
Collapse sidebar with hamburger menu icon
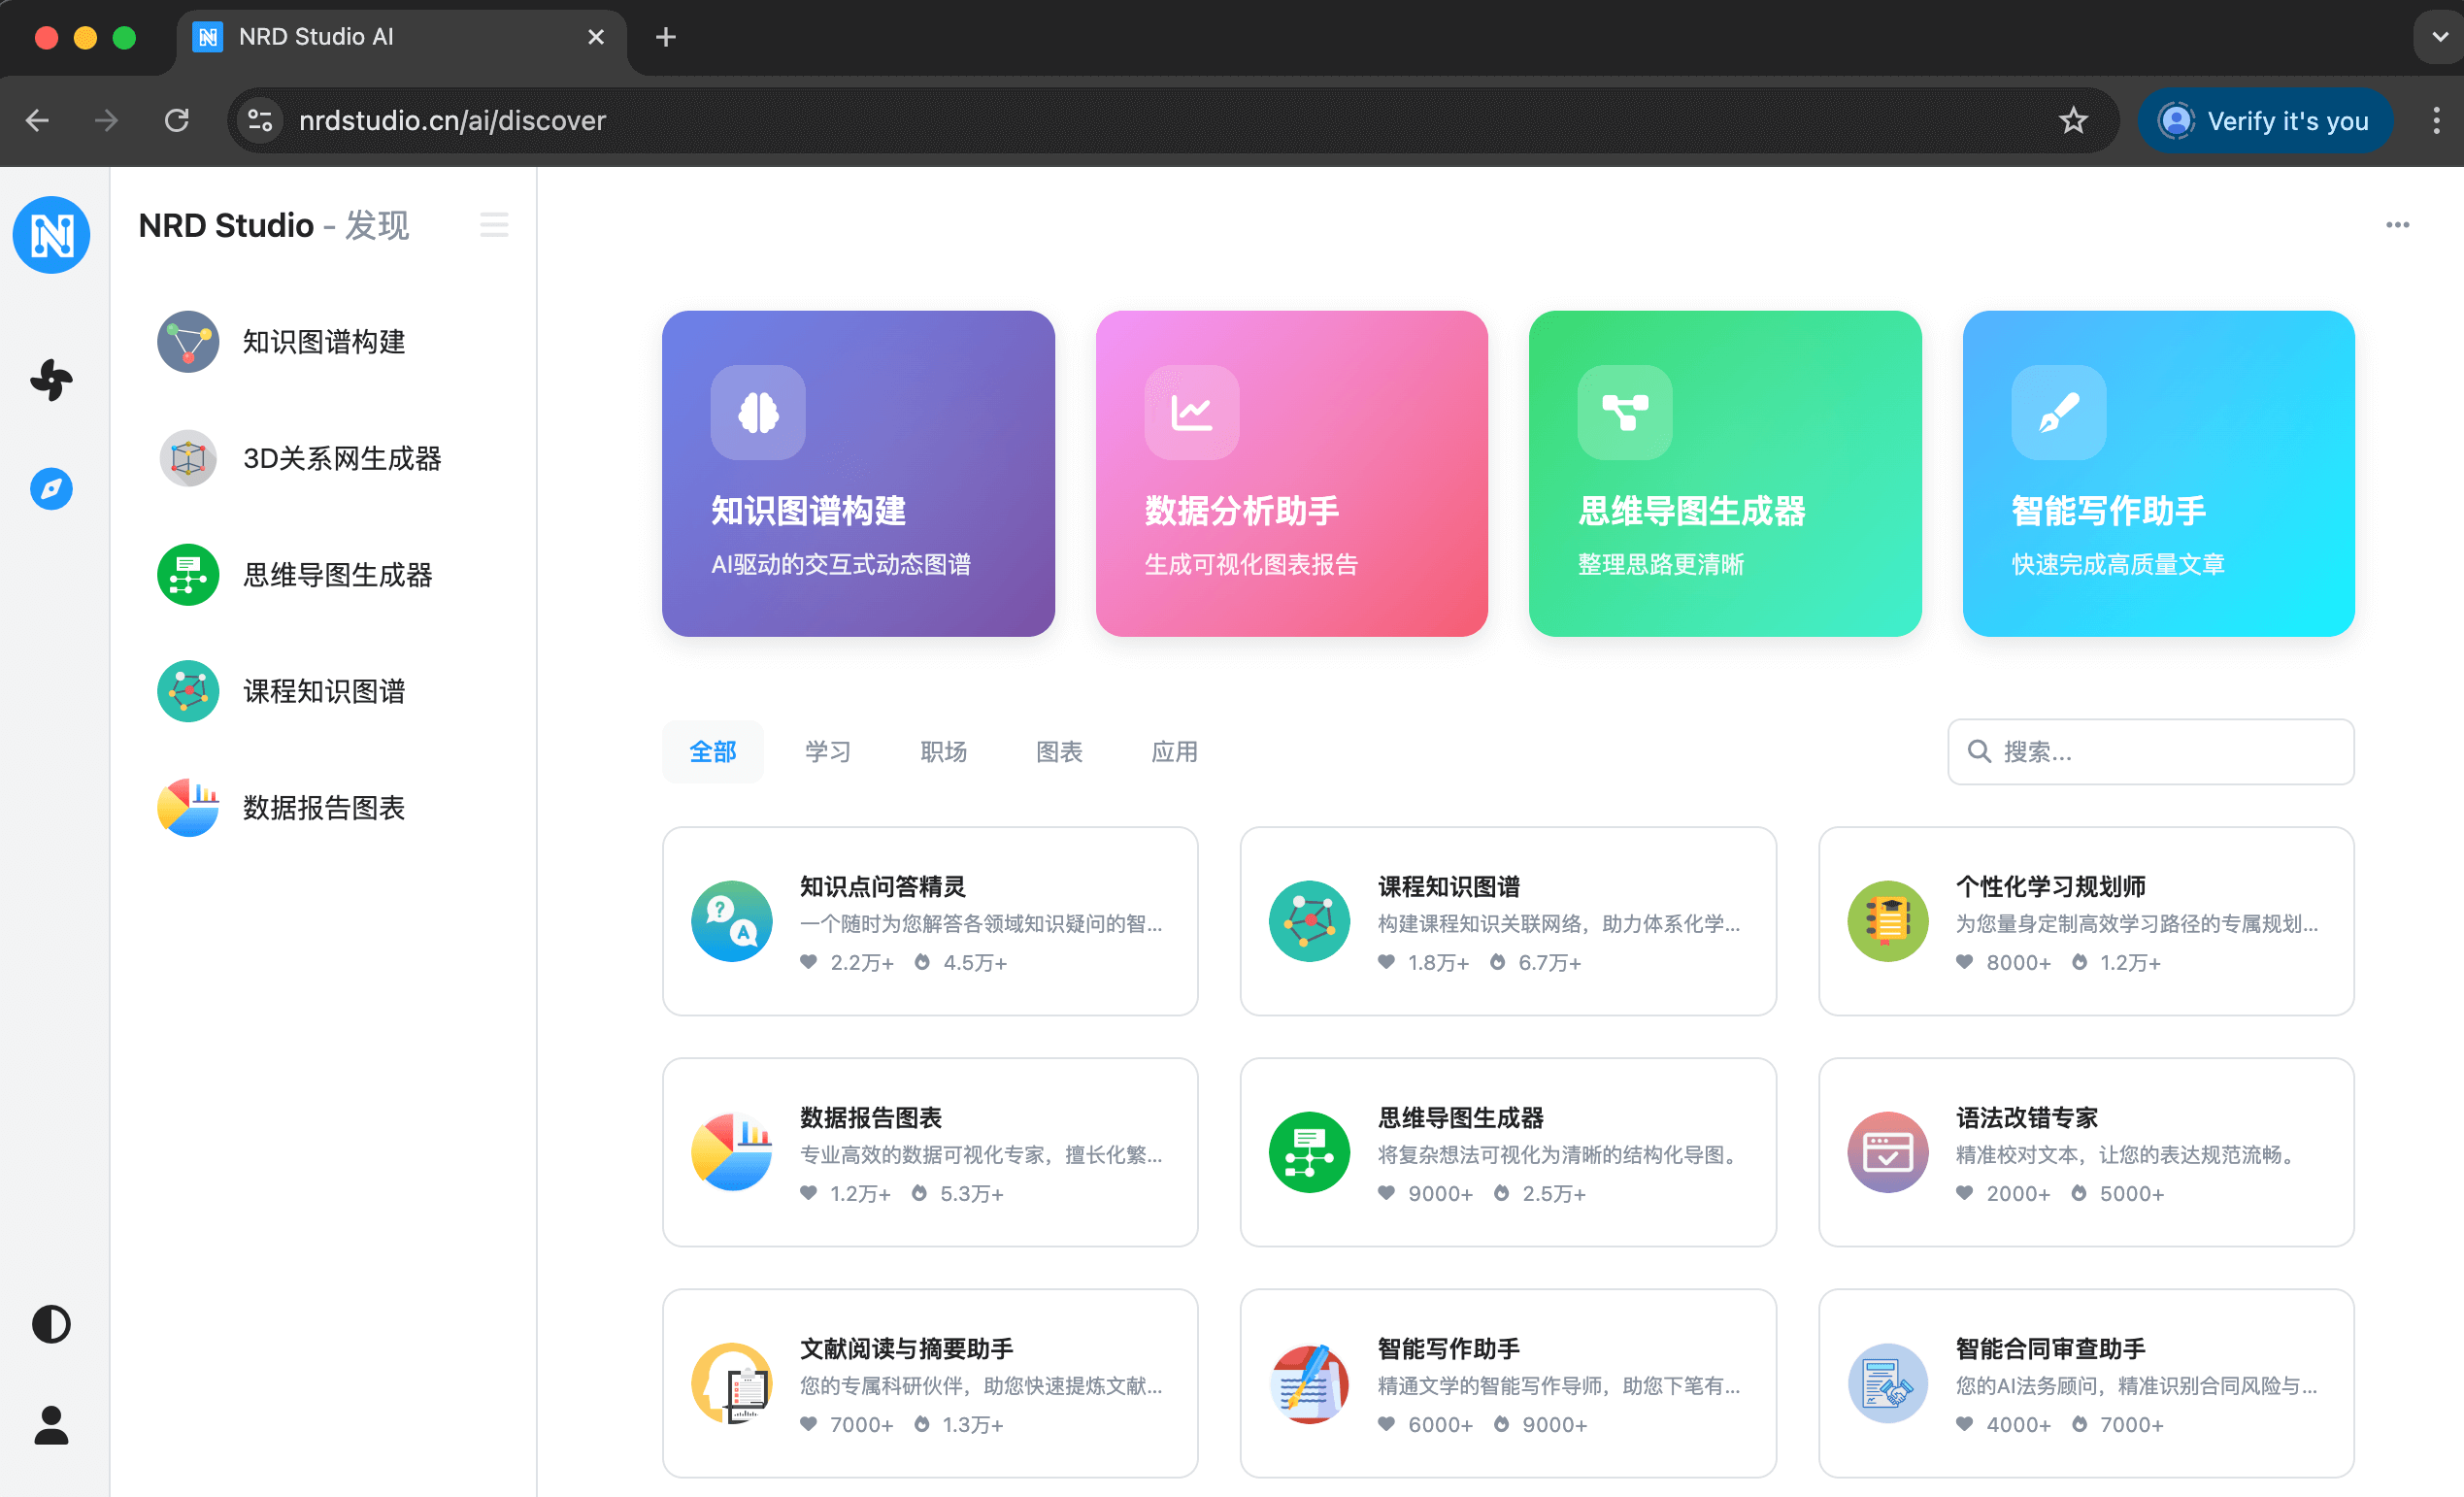[494, 225]
